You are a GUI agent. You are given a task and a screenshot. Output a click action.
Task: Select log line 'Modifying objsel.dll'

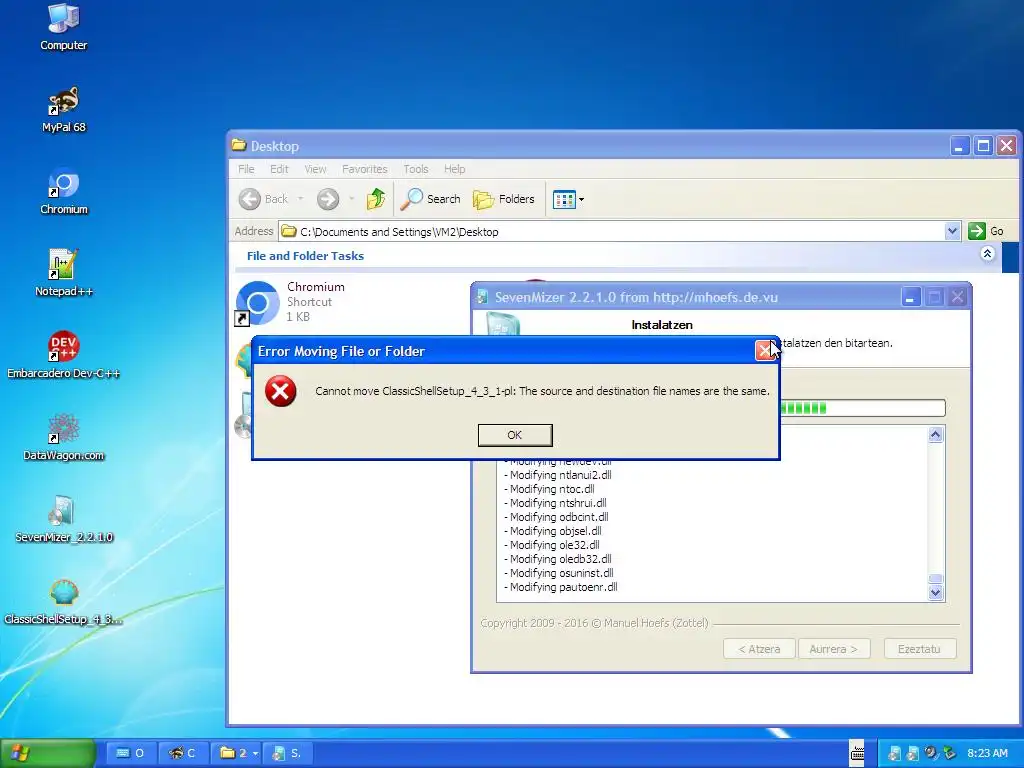tap(552, 531)
